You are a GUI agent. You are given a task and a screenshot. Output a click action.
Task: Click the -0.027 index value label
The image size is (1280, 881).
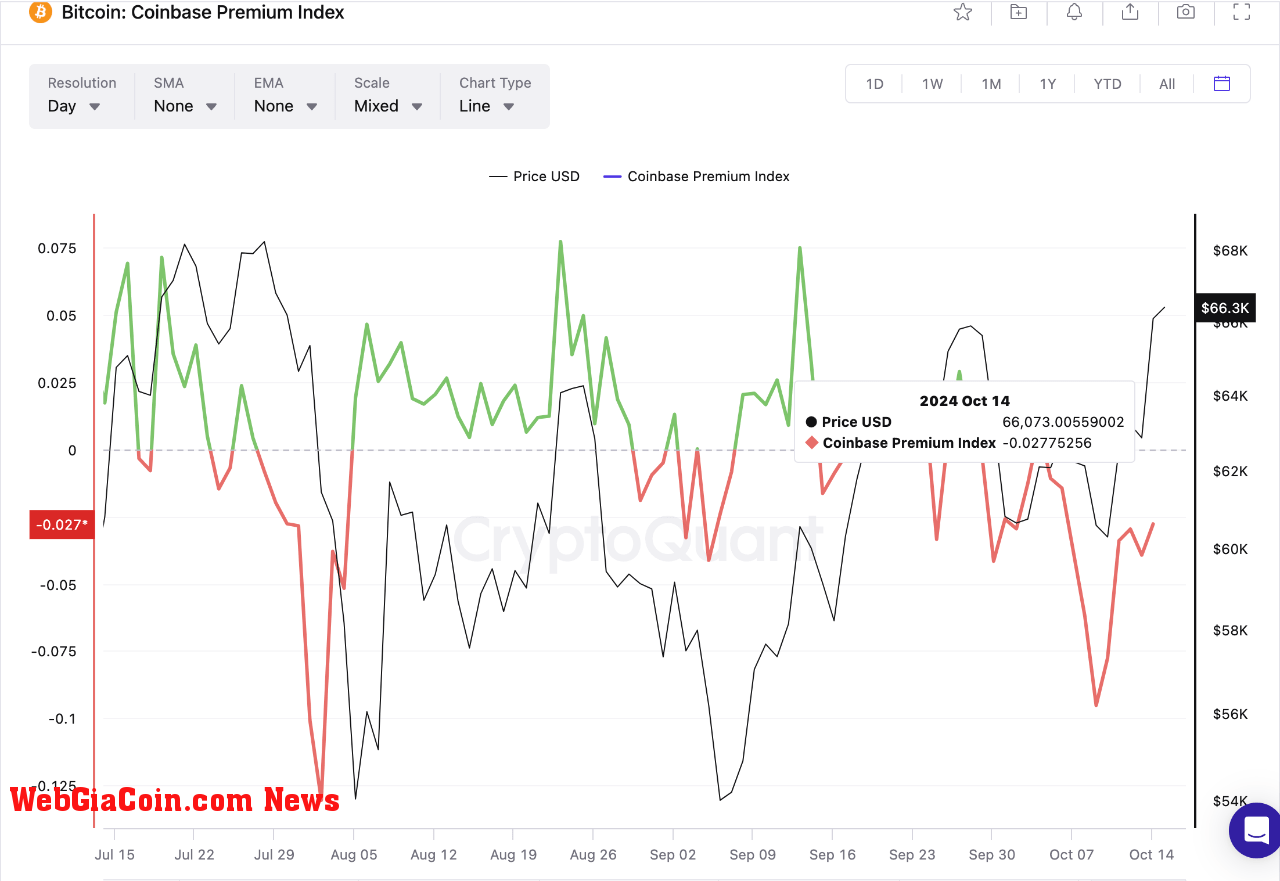(x=62, y=524)
